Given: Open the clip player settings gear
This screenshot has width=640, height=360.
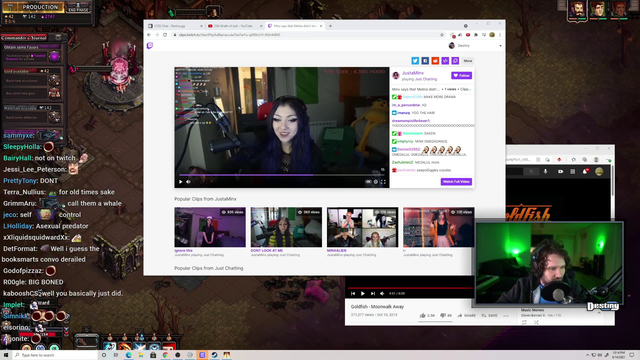Looking at the screenshot, I should click(376, 182).
